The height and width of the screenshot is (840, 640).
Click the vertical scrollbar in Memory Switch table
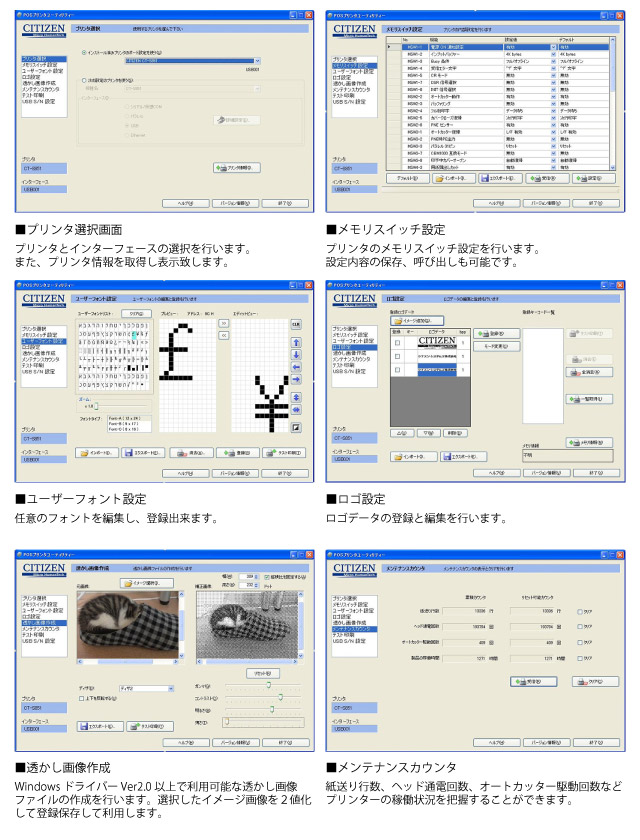(613, 103)
